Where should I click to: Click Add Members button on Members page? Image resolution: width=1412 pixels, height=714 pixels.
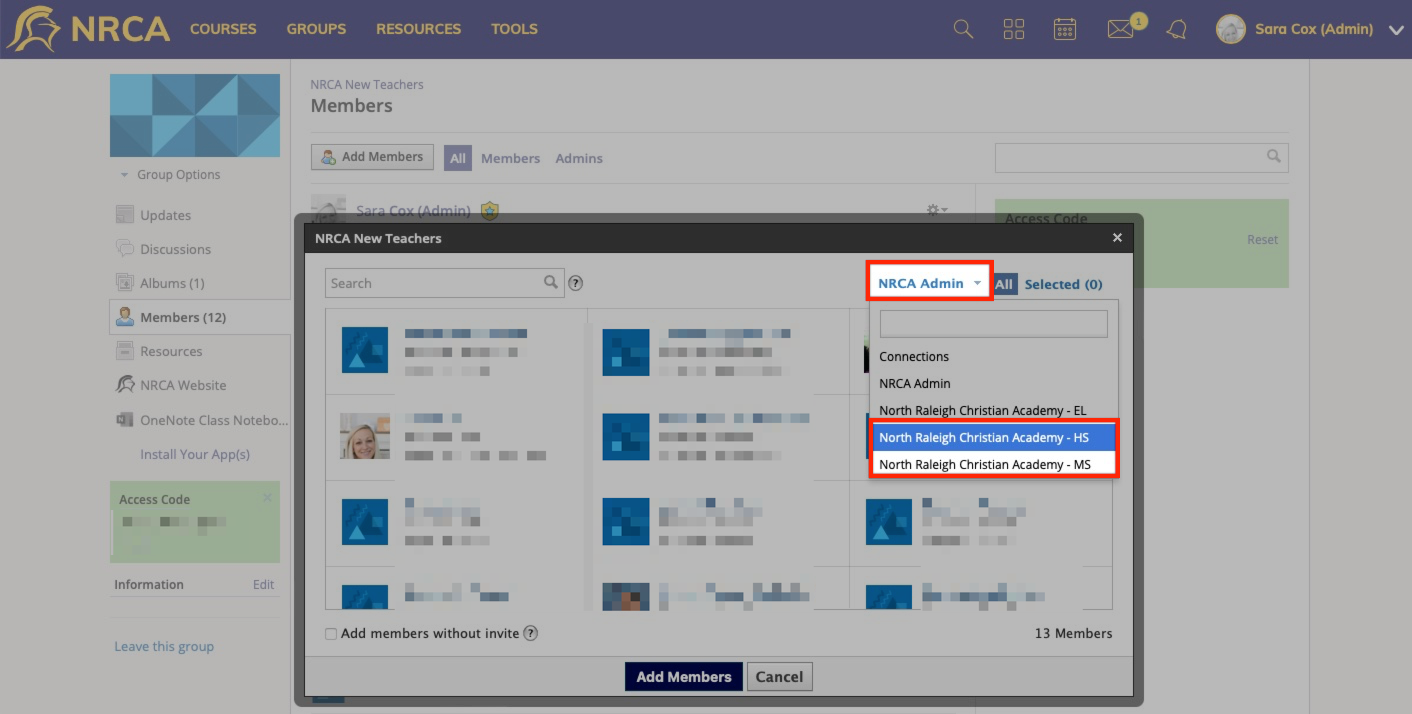[x=372, y=157]
